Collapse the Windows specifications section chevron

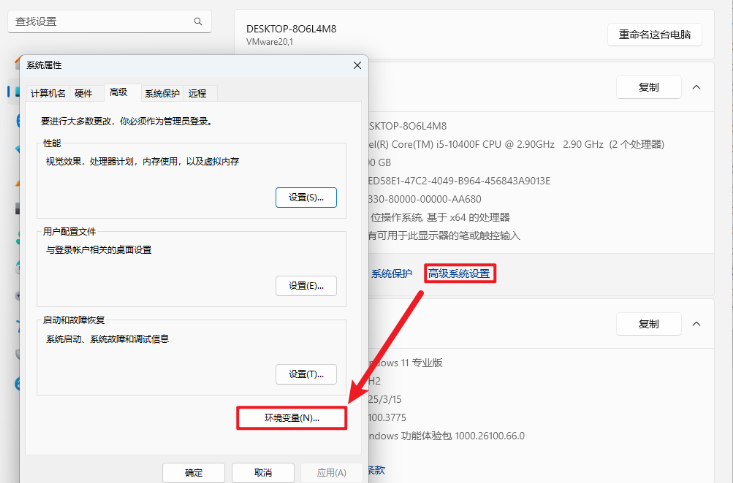pos(696,324)
